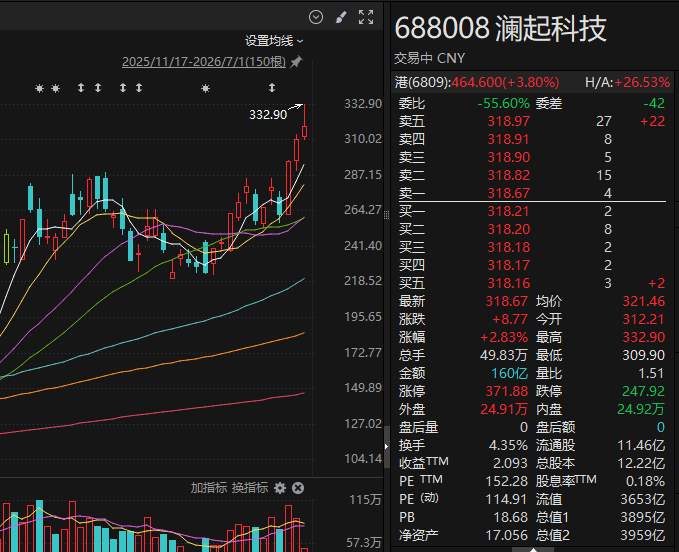The image size is (679, 552).
Task: Open the 设置均线 dropdown
Action: [x=274, y=41]
